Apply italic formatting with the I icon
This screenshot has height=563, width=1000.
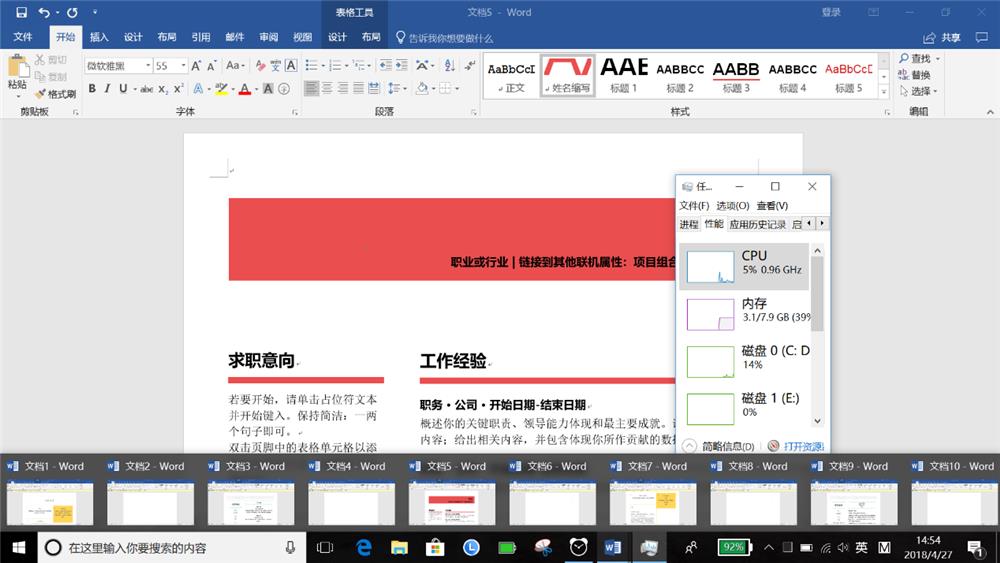point(108,89)
